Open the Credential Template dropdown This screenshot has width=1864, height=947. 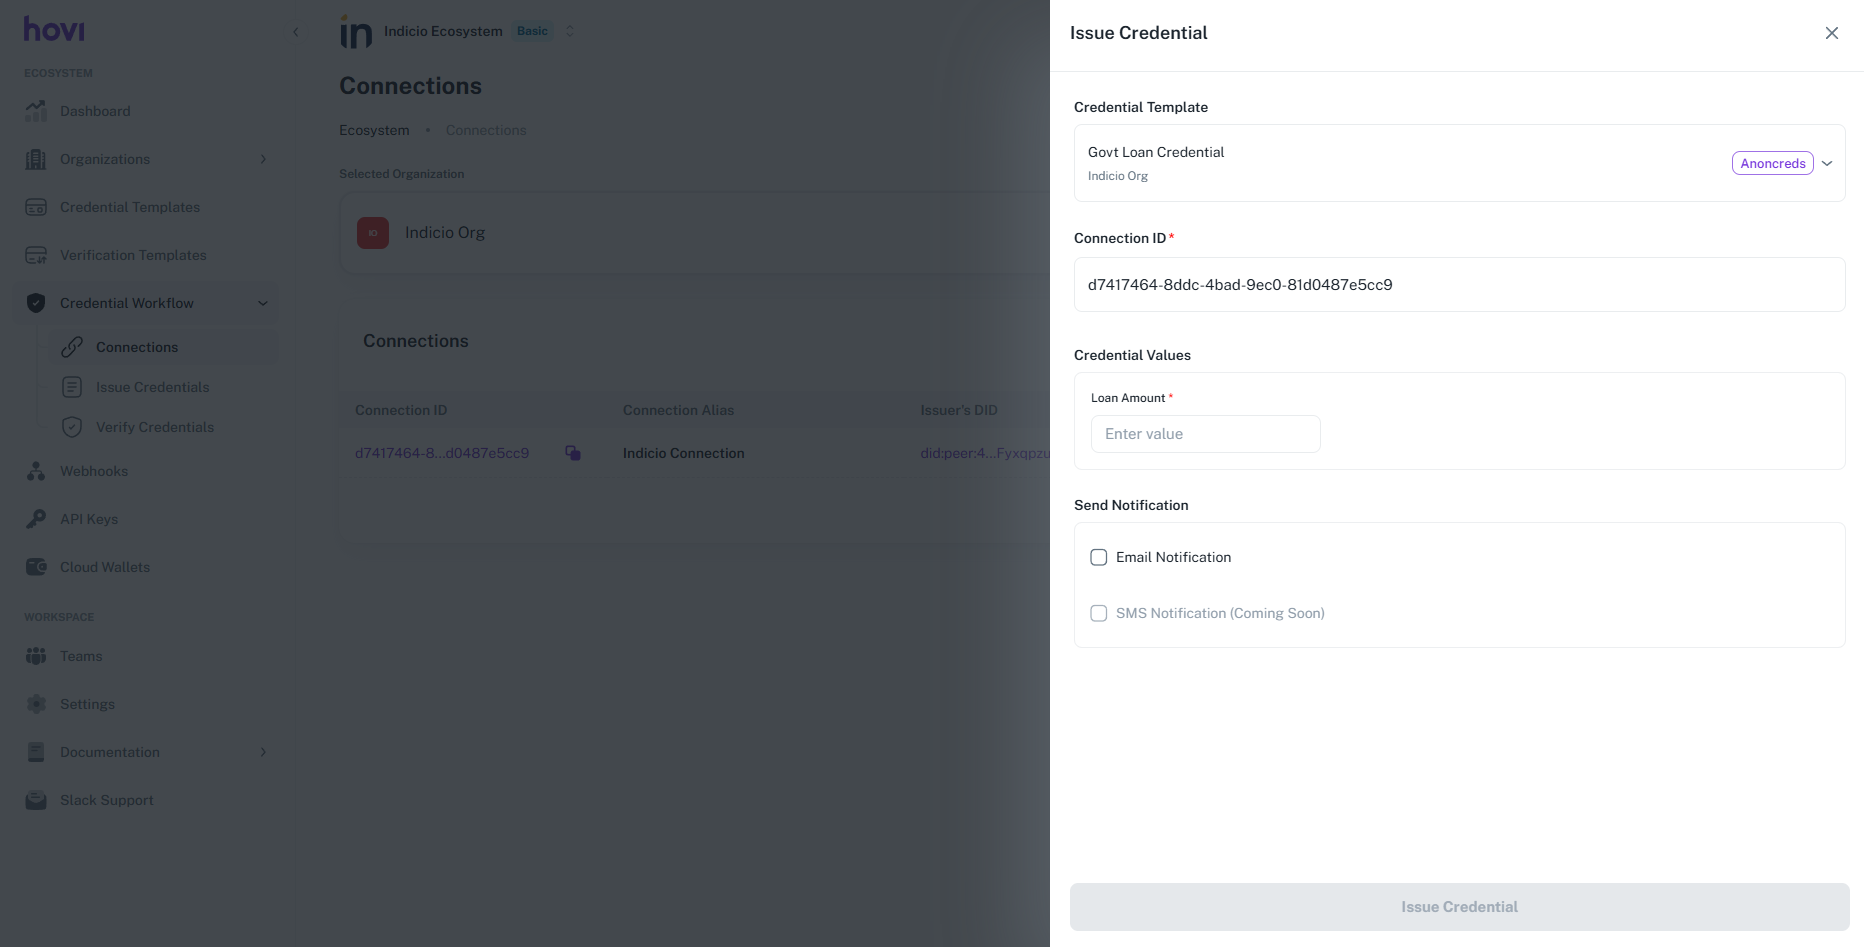pyautogui.click(x=1826, y=163)
